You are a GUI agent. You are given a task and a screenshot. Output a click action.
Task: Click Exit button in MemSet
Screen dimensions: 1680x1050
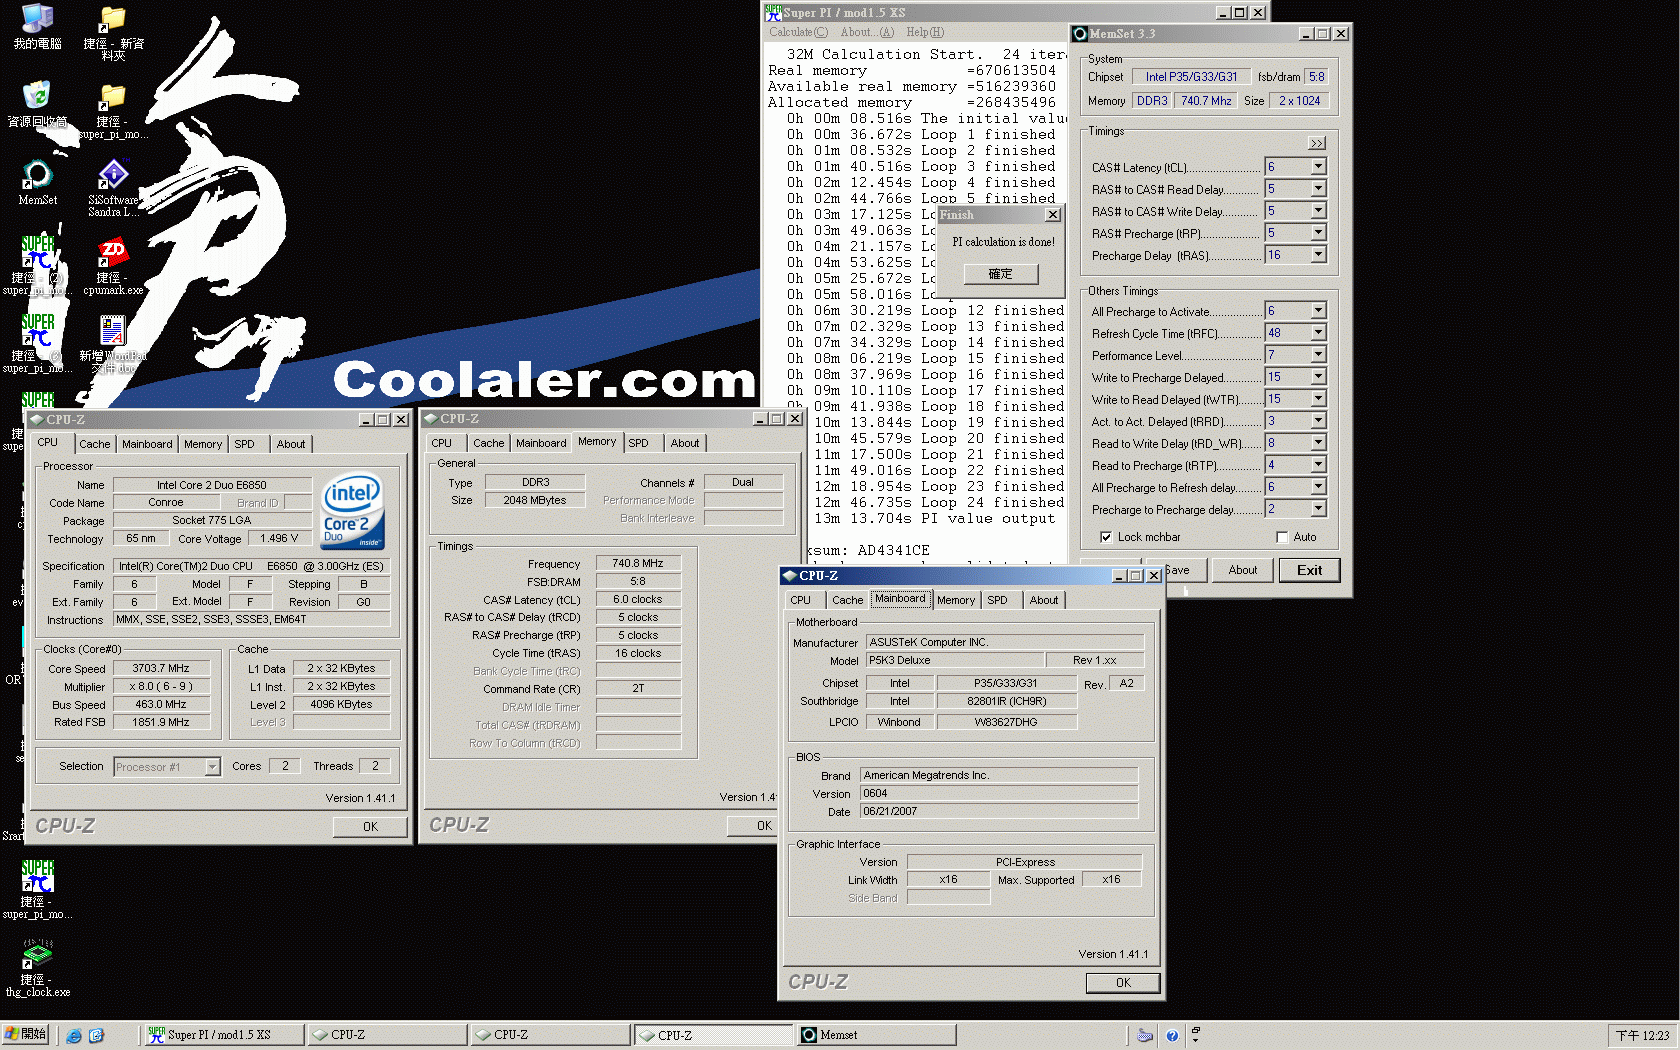pyautogui.click(x=1309, y=570)
